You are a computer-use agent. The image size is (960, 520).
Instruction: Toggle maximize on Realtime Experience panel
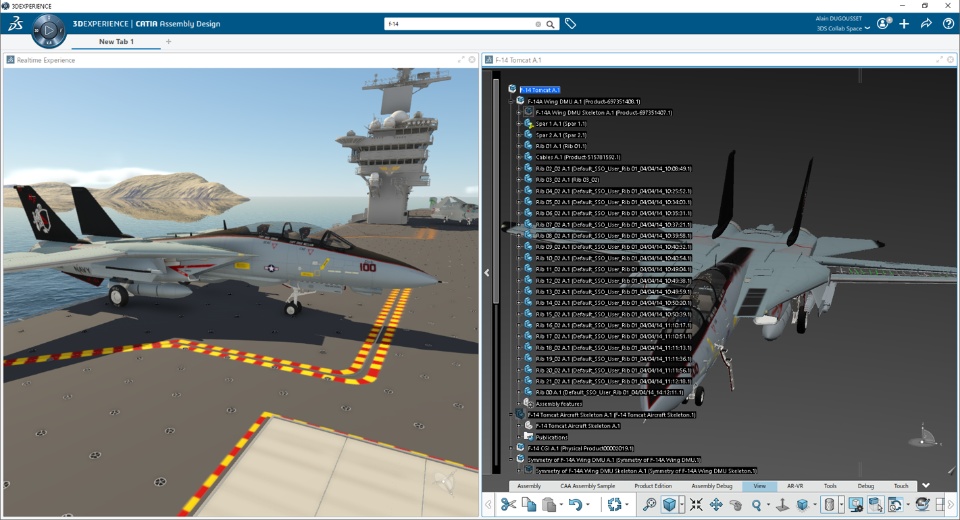[x=460, y=60]
